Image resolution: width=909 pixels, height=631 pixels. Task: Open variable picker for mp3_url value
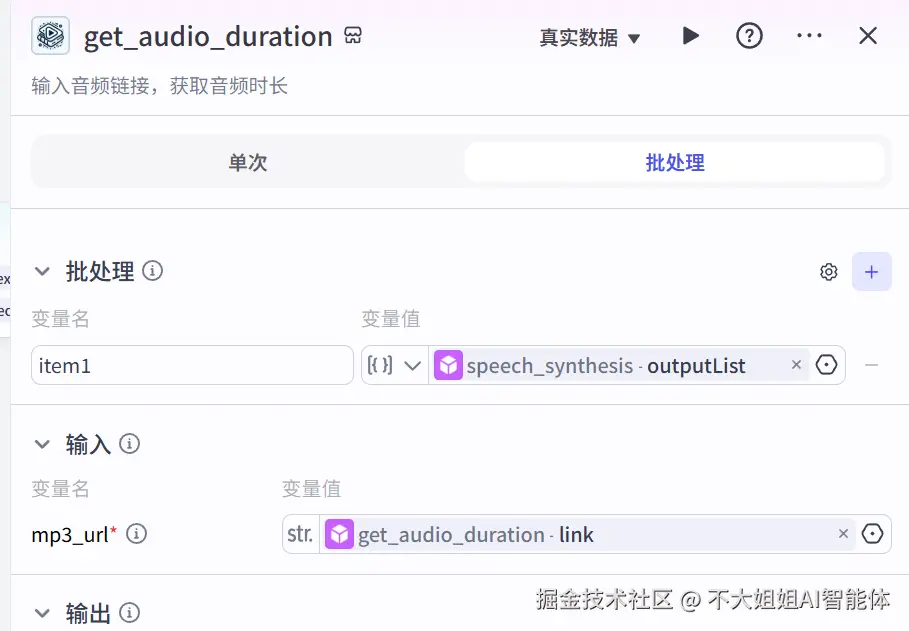click(872, 534)
